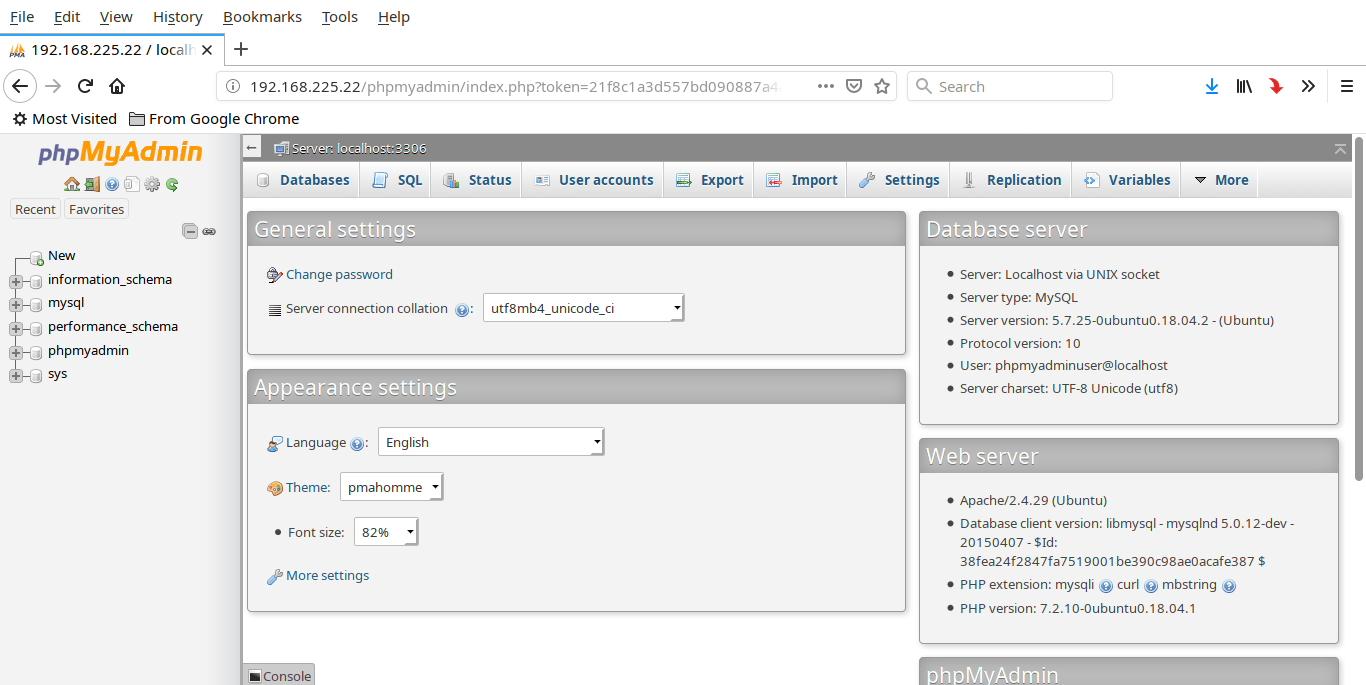The height and width of the screenshot is (685, 1366).
Task: Switch to the User accounts tab
Action: (594, 180)
